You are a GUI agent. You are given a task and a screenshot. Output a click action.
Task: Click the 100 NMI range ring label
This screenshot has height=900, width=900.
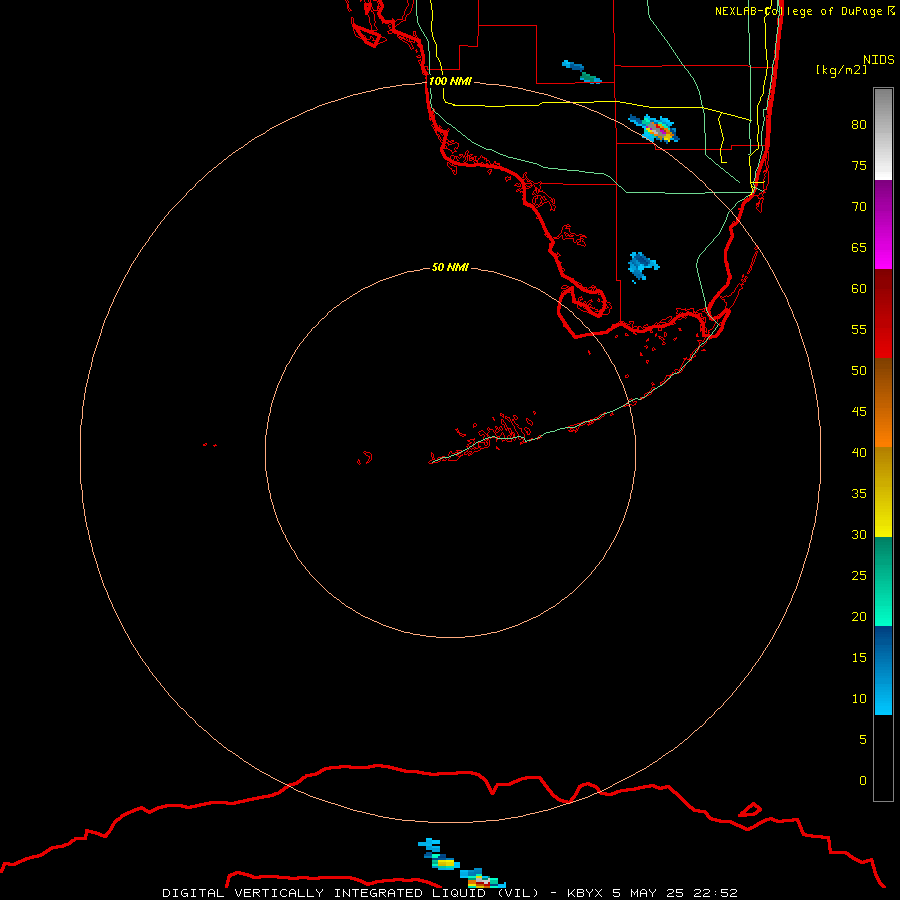(x=450, y=81)
